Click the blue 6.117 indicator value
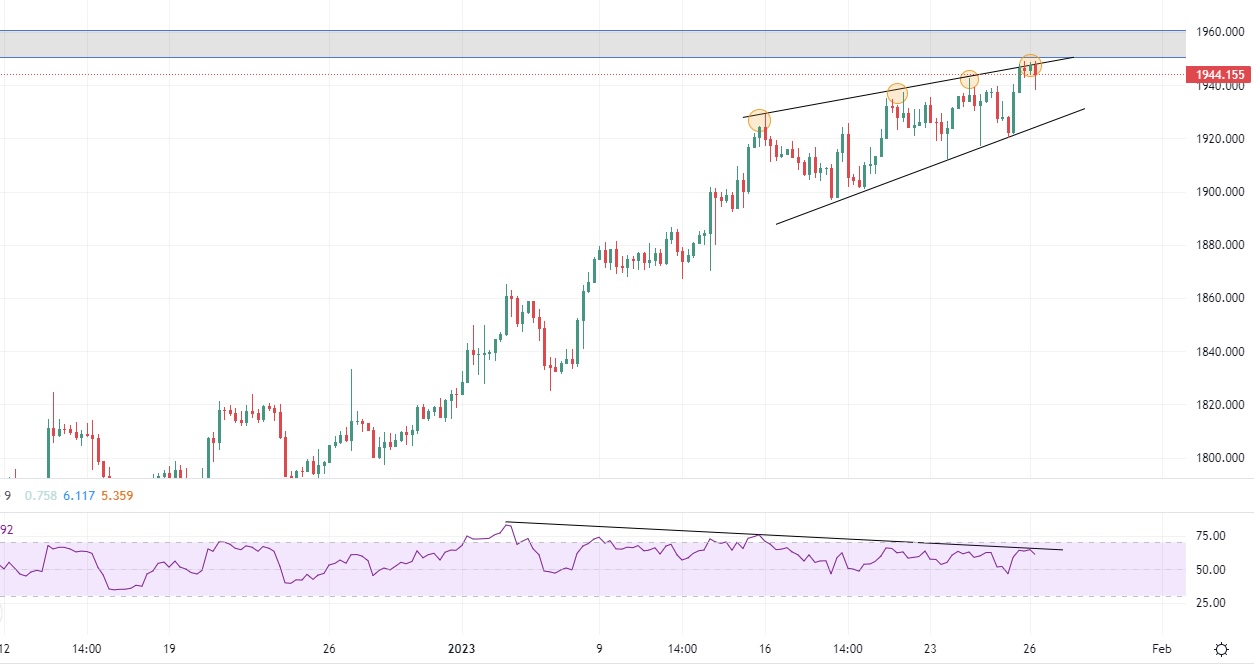 pyautogui.click(x=77, y=495)
